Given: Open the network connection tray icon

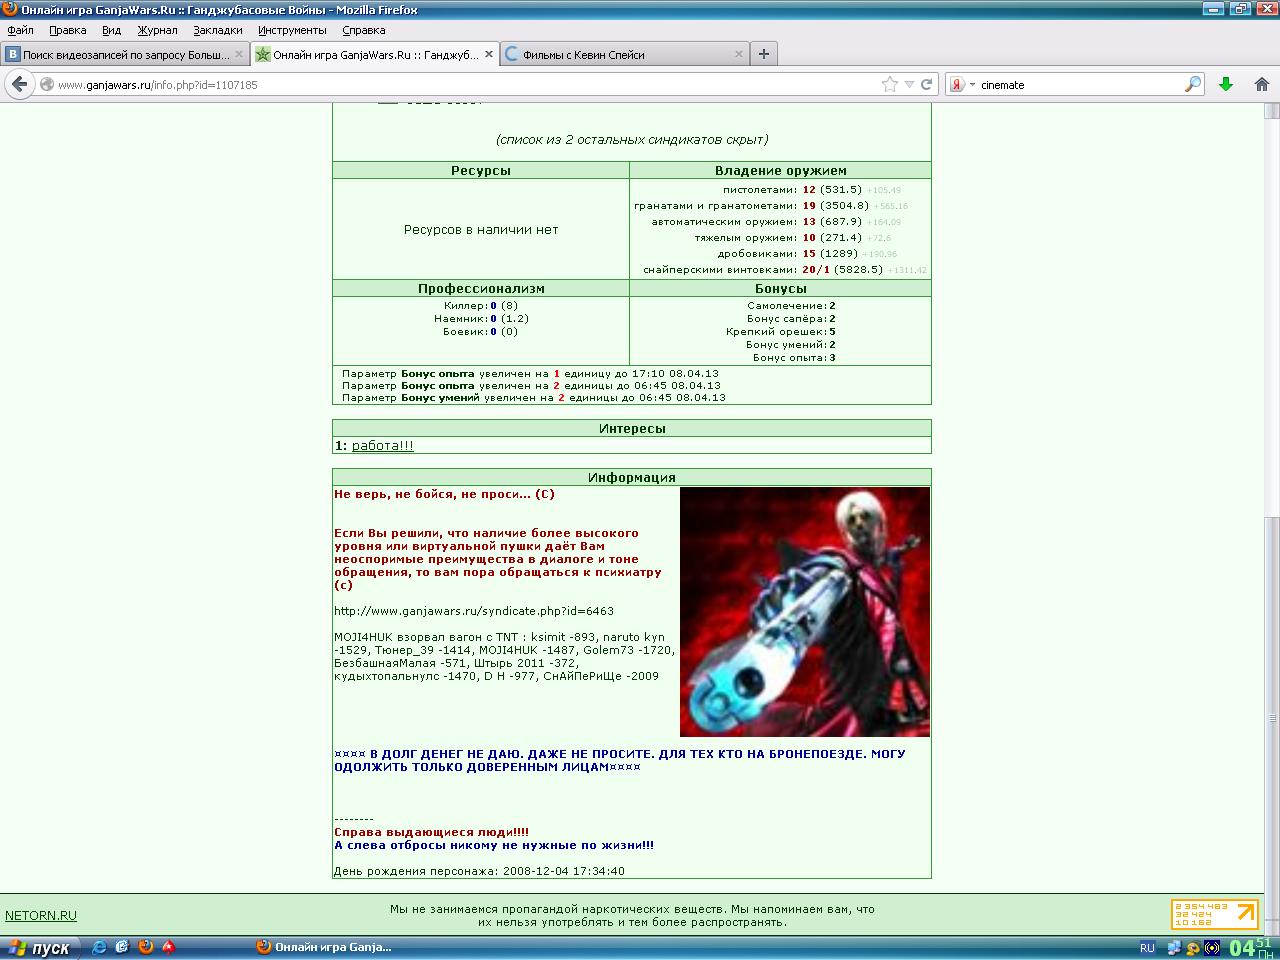Looking at the screenshot, I should [1176, 948].
